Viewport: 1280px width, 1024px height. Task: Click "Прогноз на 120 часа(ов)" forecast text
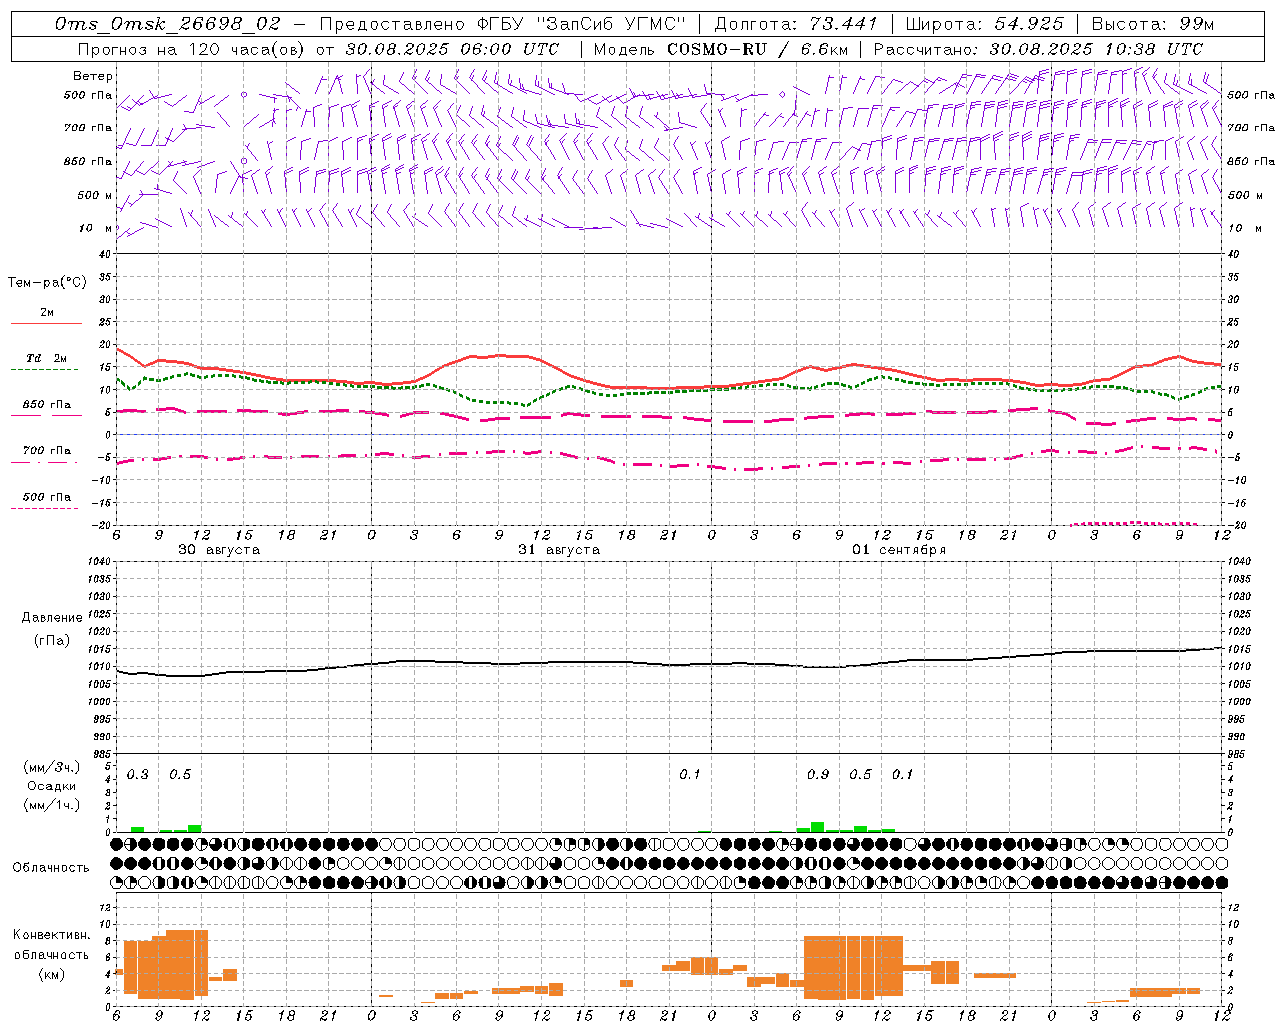tap(190, 49)
